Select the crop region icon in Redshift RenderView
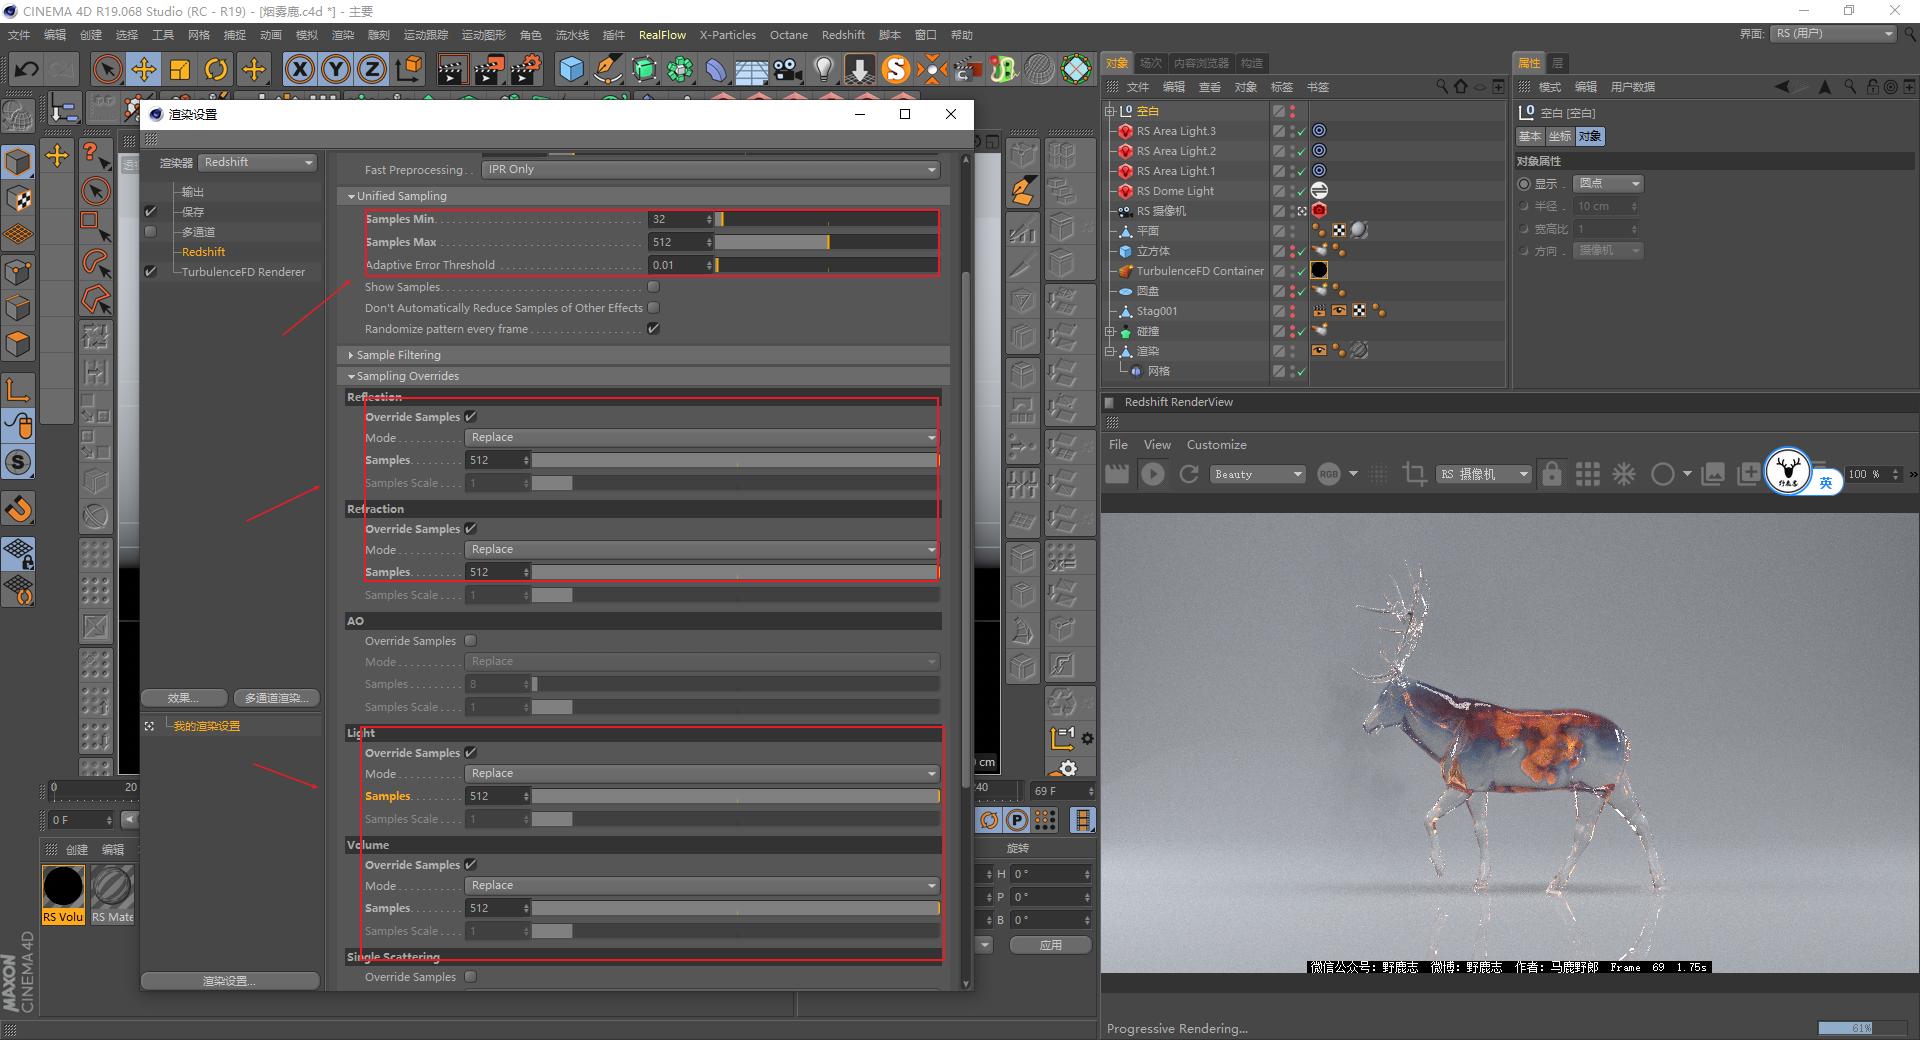Viewport: 1920px width, 1040px height. coord(1415,474)
